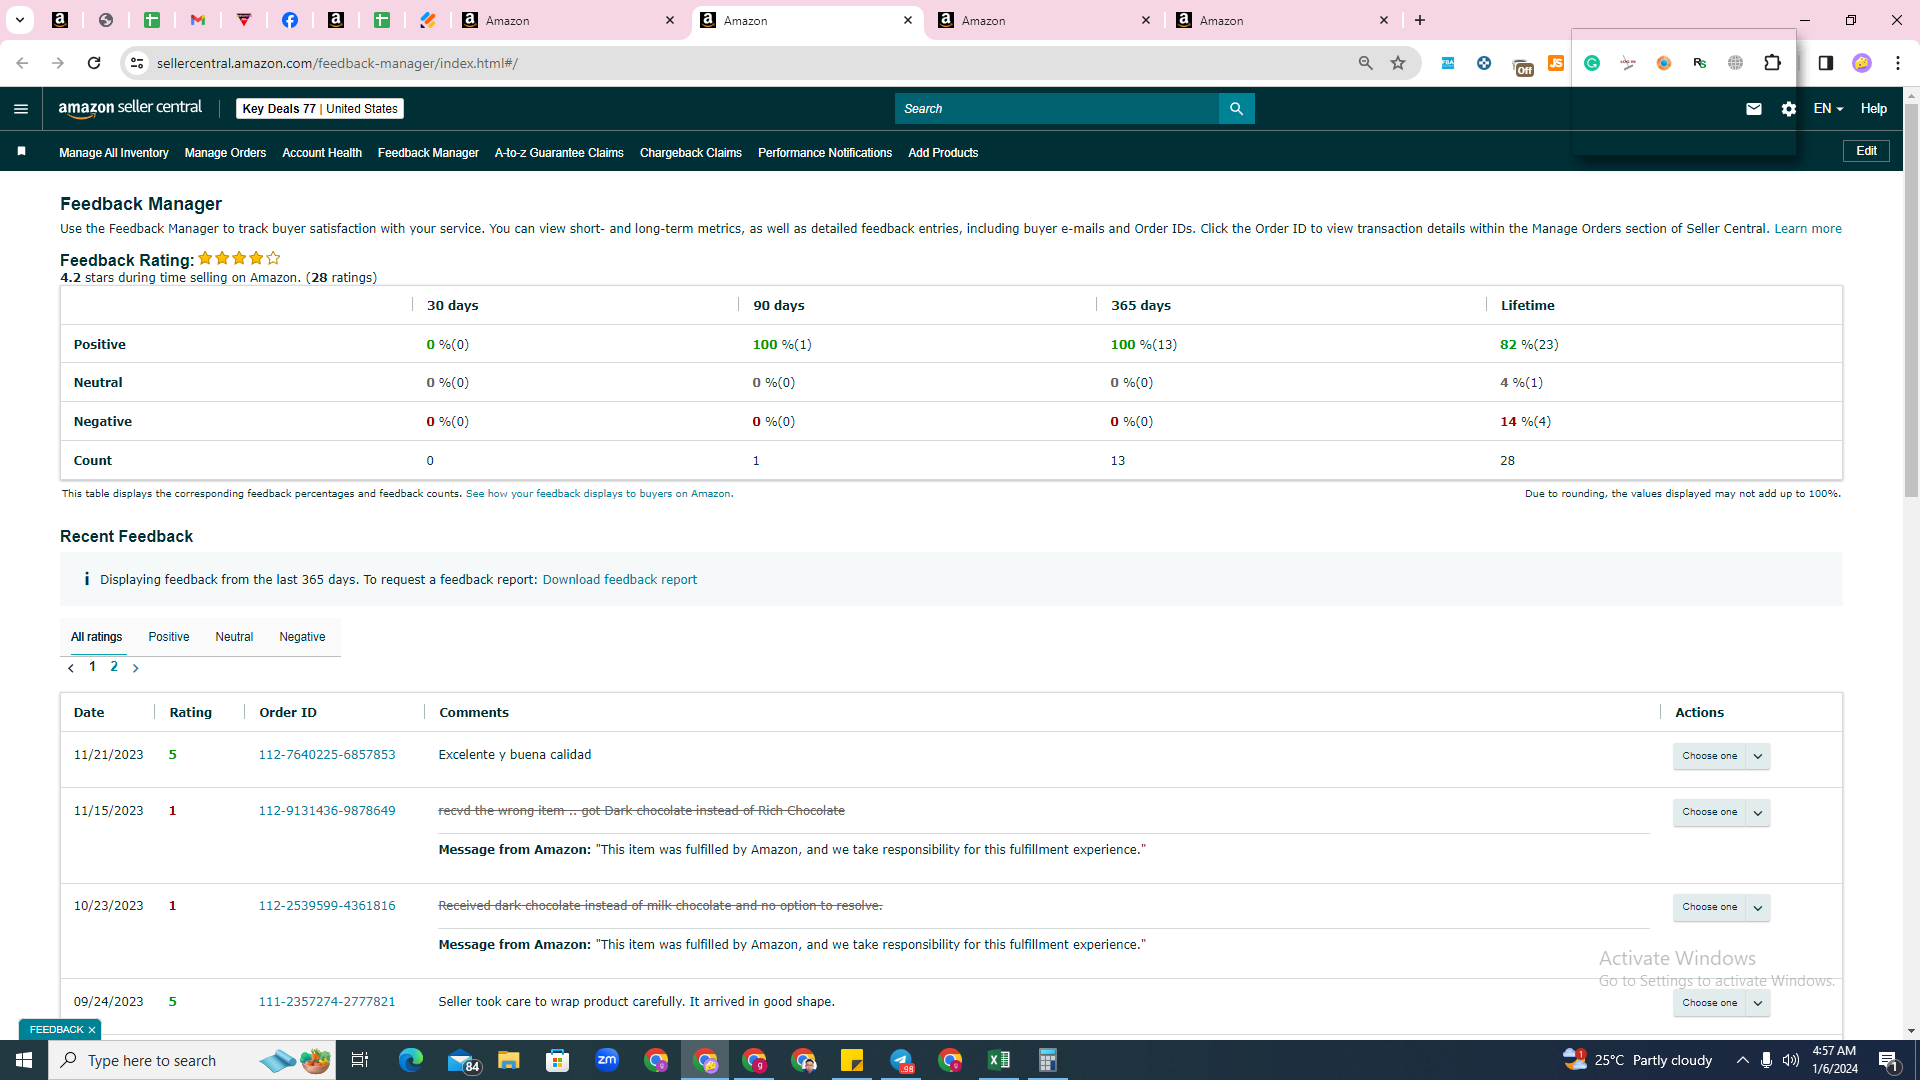This screenshot has height=1080, width=1920.
Task: Click See how your feedback displays link
Action: (x=598, y=494)
